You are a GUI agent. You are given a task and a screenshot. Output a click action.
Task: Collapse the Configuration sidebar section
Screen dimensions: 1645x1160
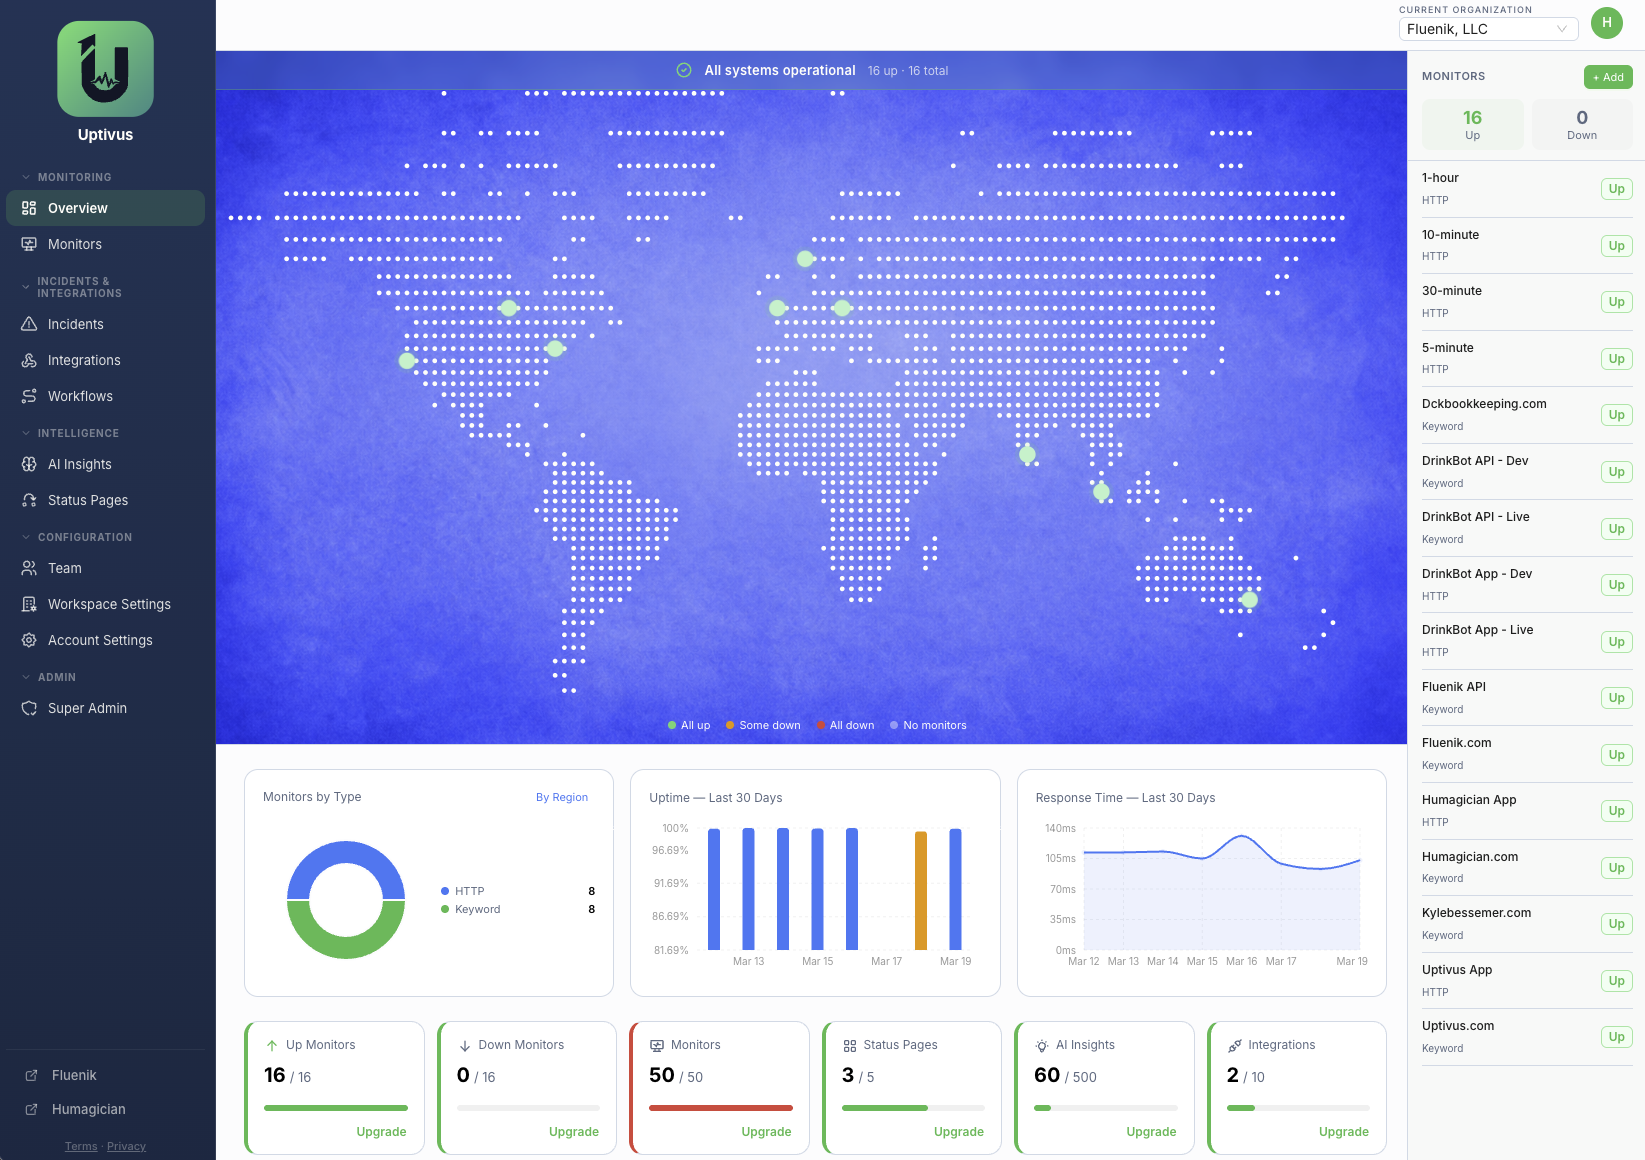(x=26, y=537)
